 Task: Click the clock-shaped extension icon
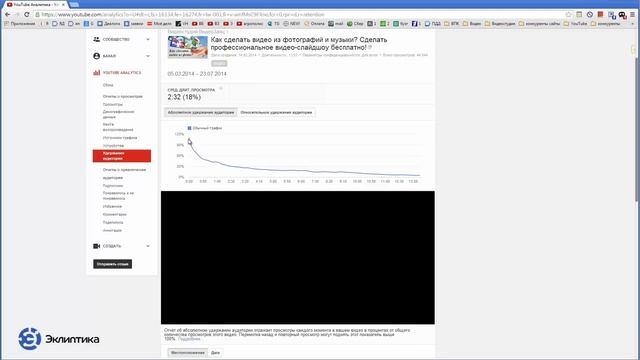(x=589, y=14)
